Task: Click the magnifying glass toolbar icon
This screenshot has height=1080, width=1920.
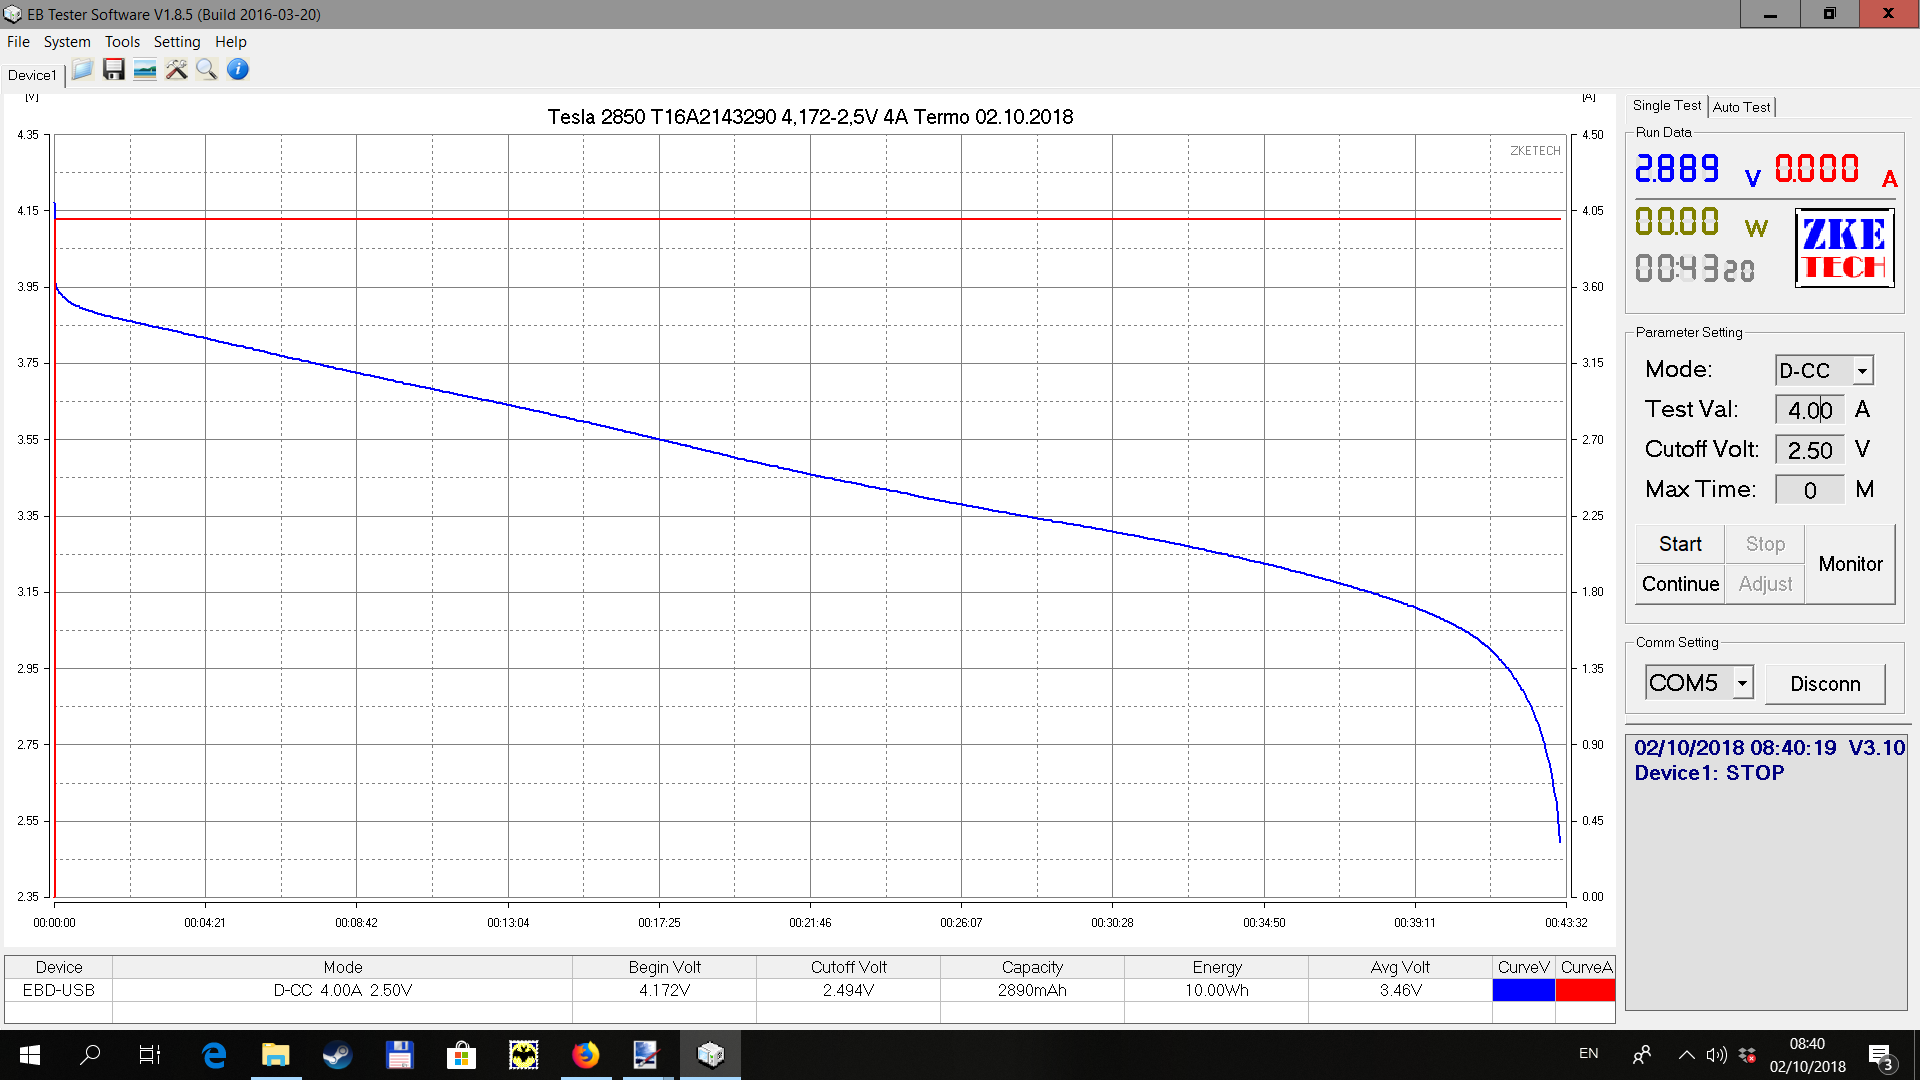Action: tap(207, 70)
